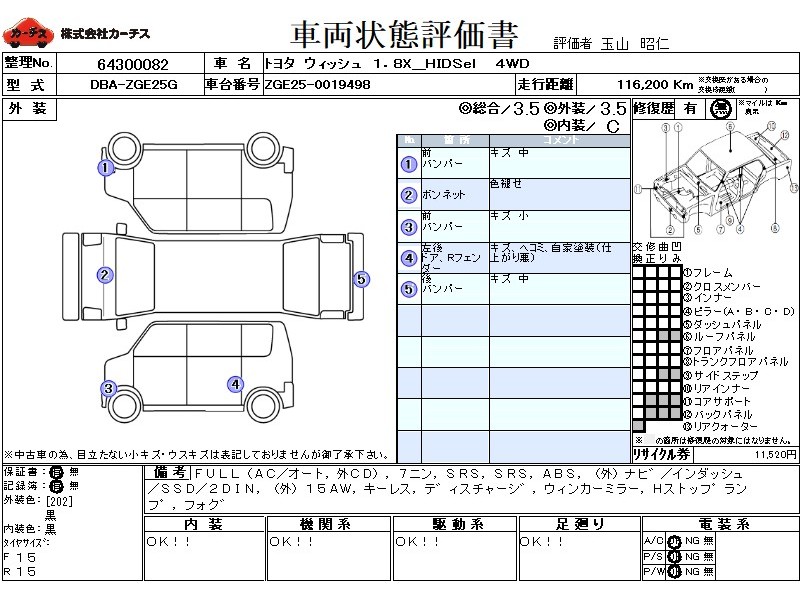Toggle the 保証書 circled 有 mark

point(57,472)
